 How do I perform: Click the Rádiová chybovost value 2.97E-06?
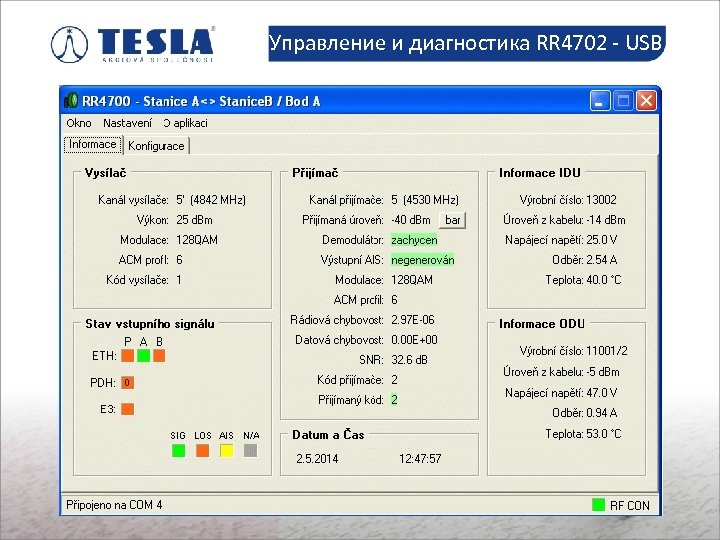412,320
